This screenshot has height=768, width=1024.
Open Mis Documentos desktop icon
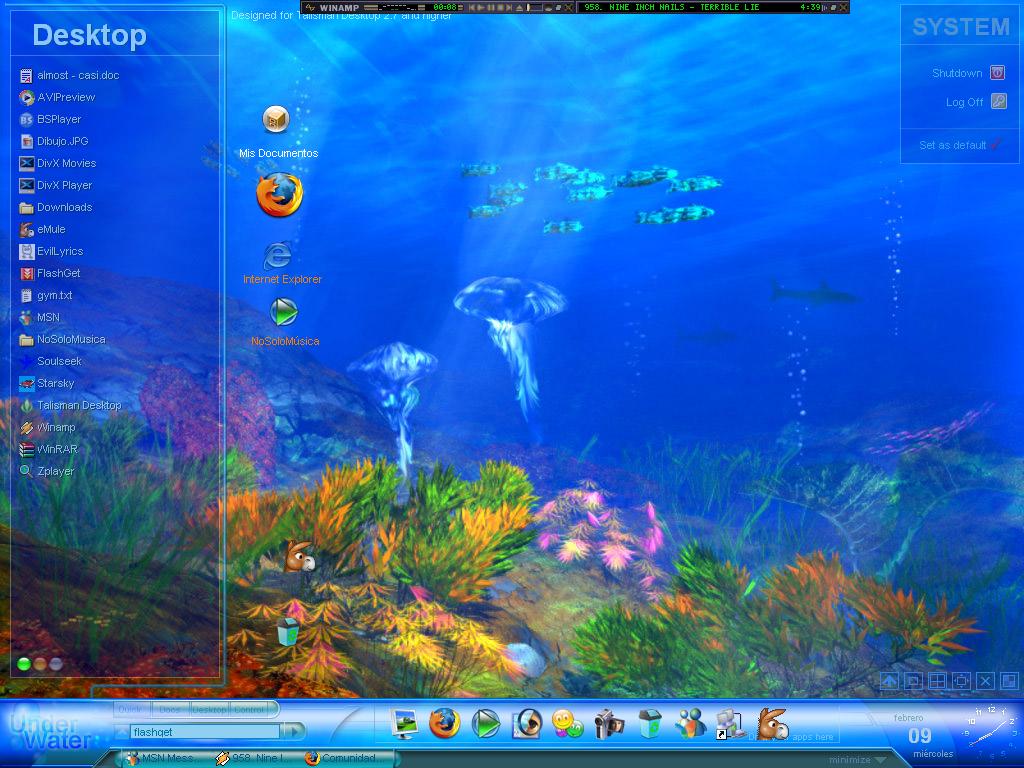pos(277,131)
